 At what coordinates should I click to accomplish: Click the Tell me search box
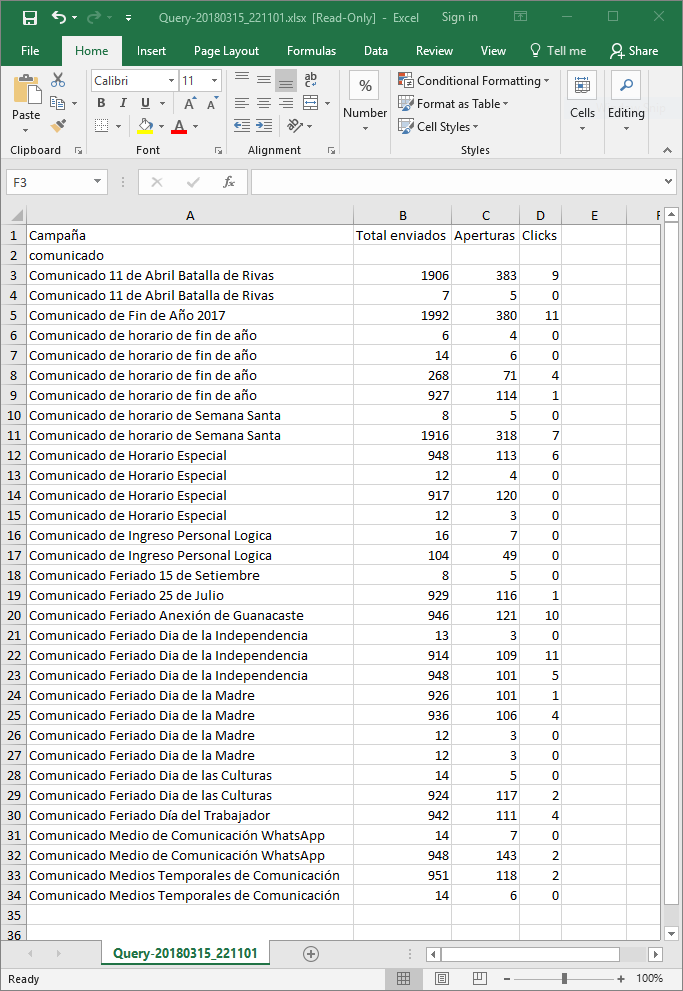(x=558, y=51)
